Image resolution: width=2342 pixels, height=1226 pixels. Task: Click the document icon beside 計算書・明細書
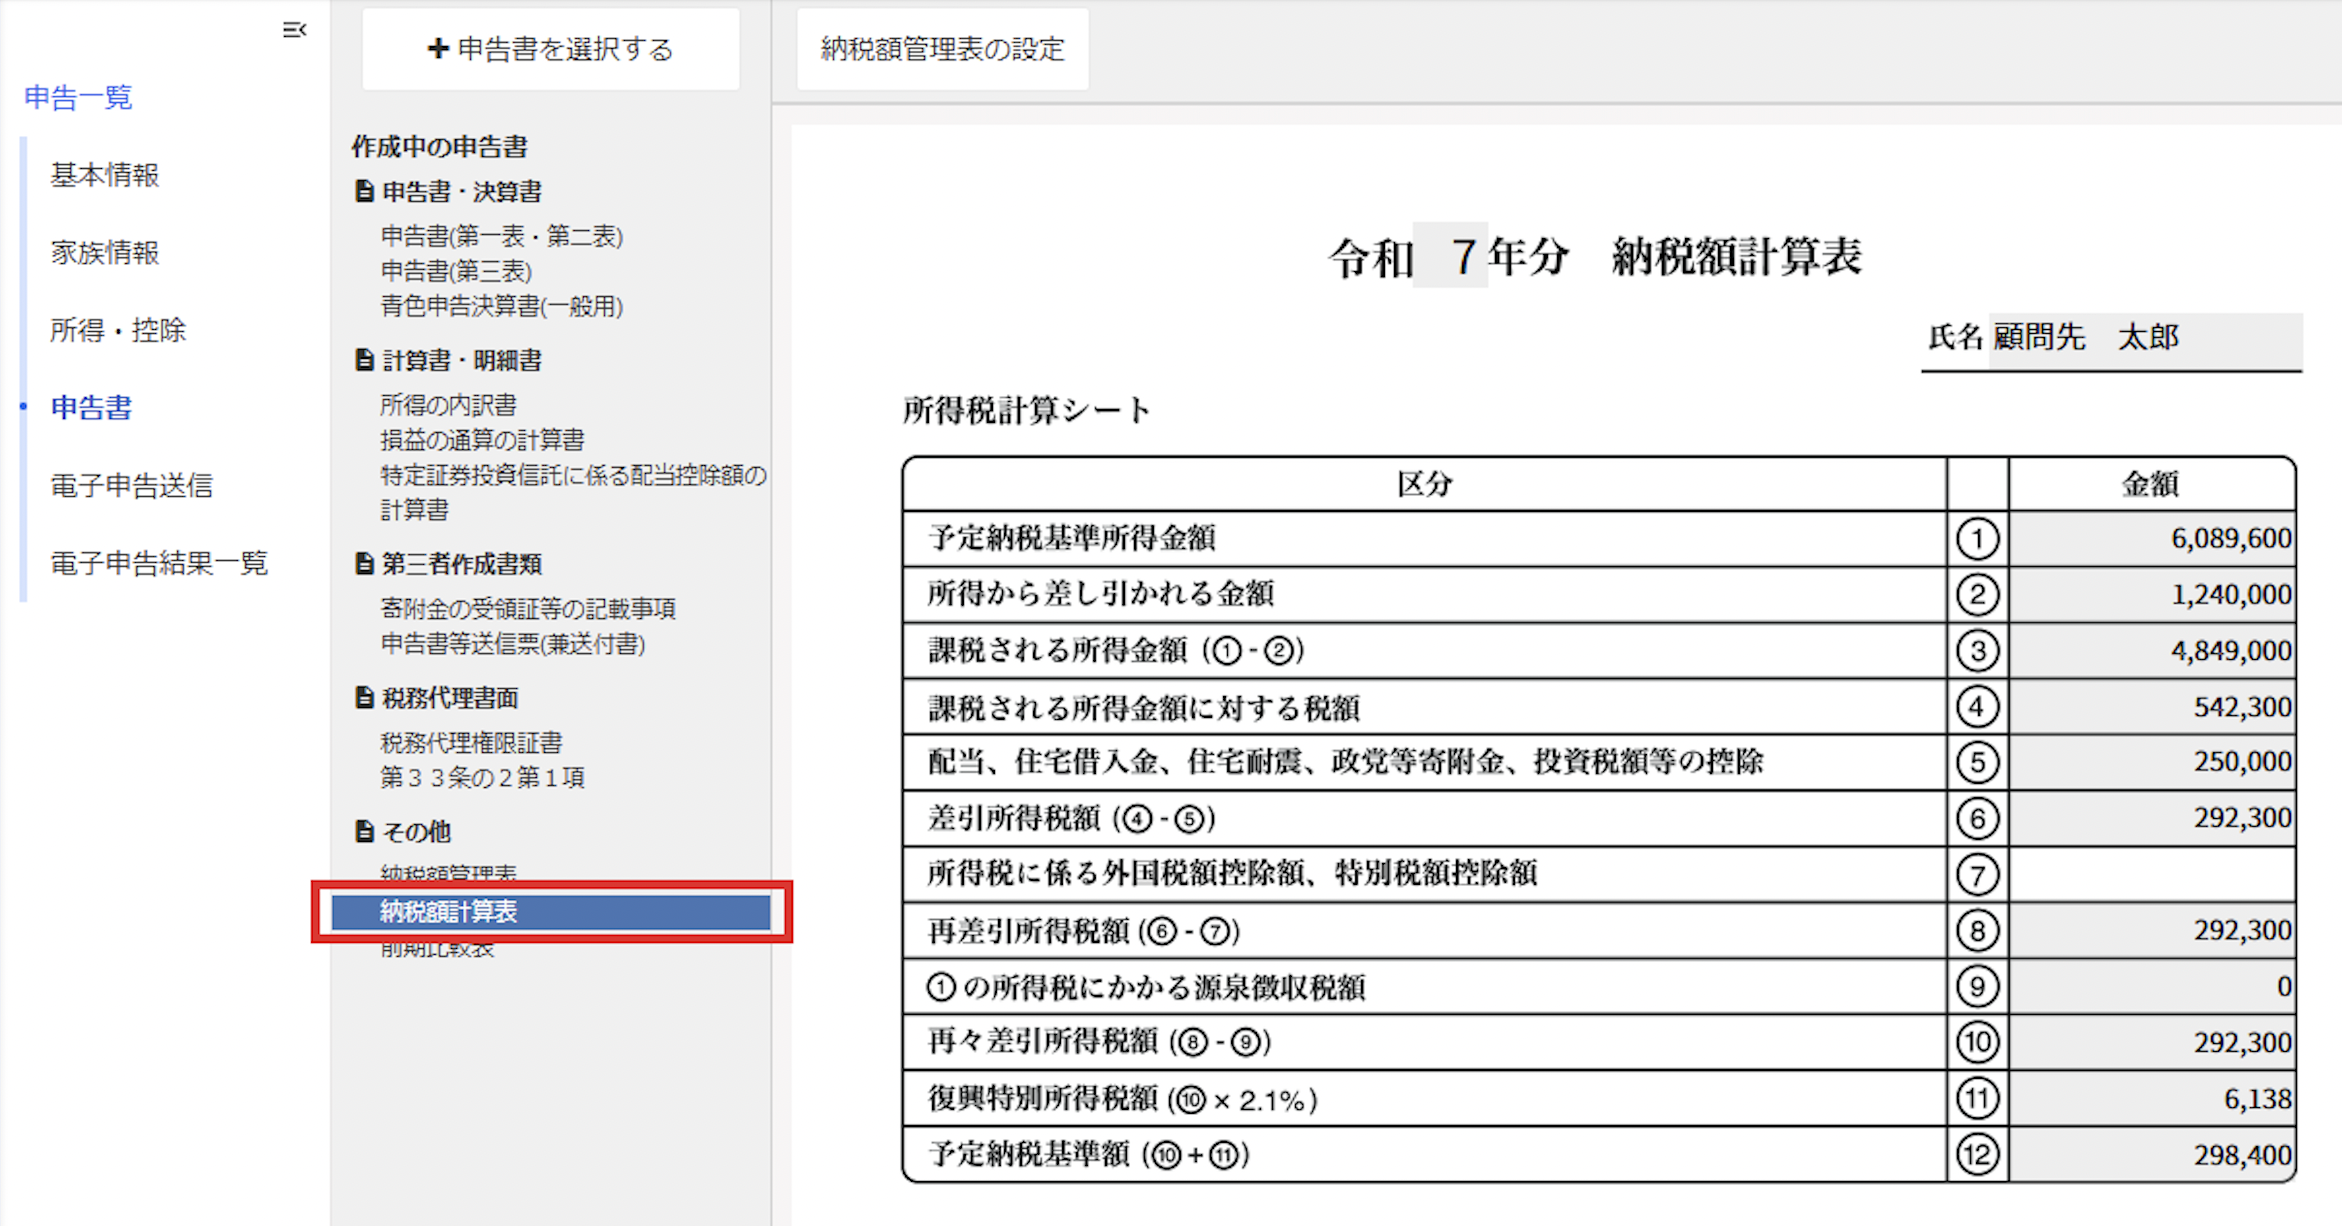pyautogui.click(x=365, y=360)
